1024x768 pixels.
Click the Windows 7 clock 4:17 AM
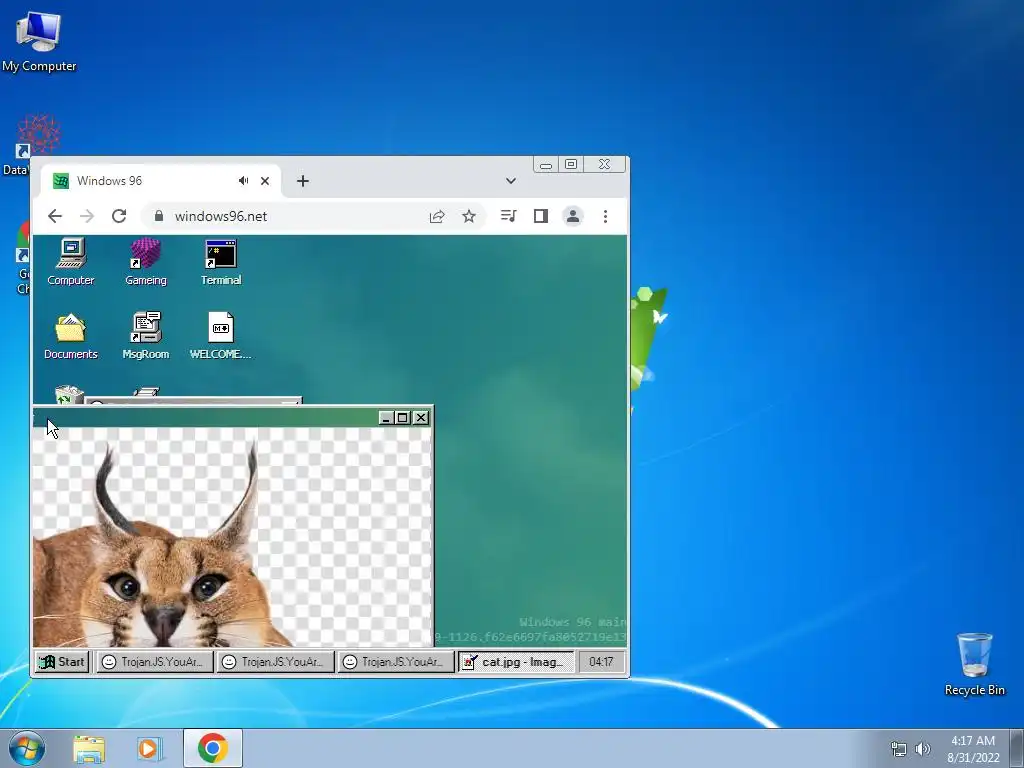click(x=973, y=749)
